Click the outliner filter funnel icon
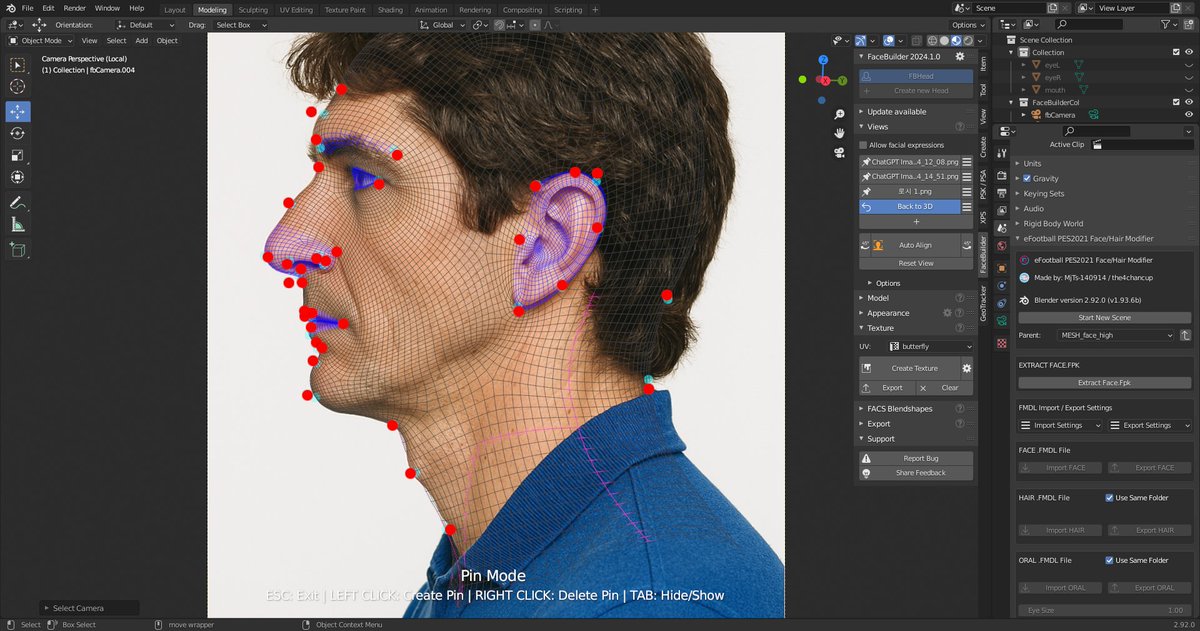The height and width of the screenshot is (631, 1200). click(1165, 24)
